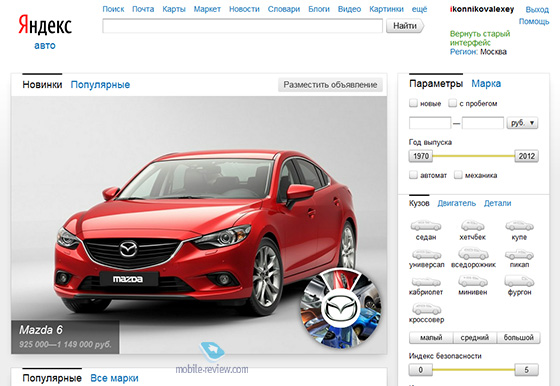Select the кроссовер body icon
The image size is (560, 386).
tap(426, 309)
